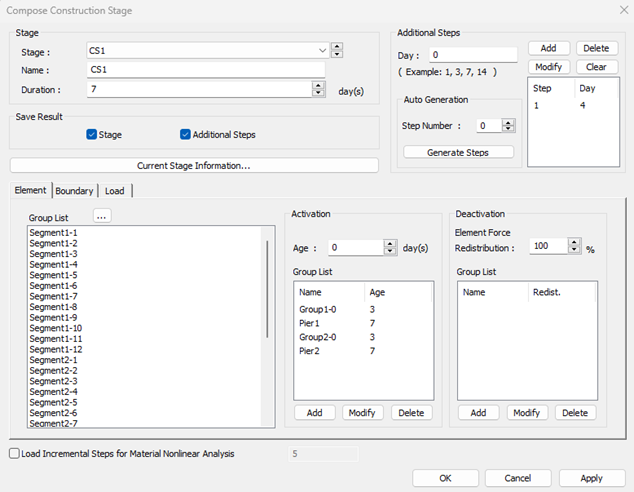Increase Redistribution percentage spinner
This screenshot has height=492, width=634.
pos(574,242)
